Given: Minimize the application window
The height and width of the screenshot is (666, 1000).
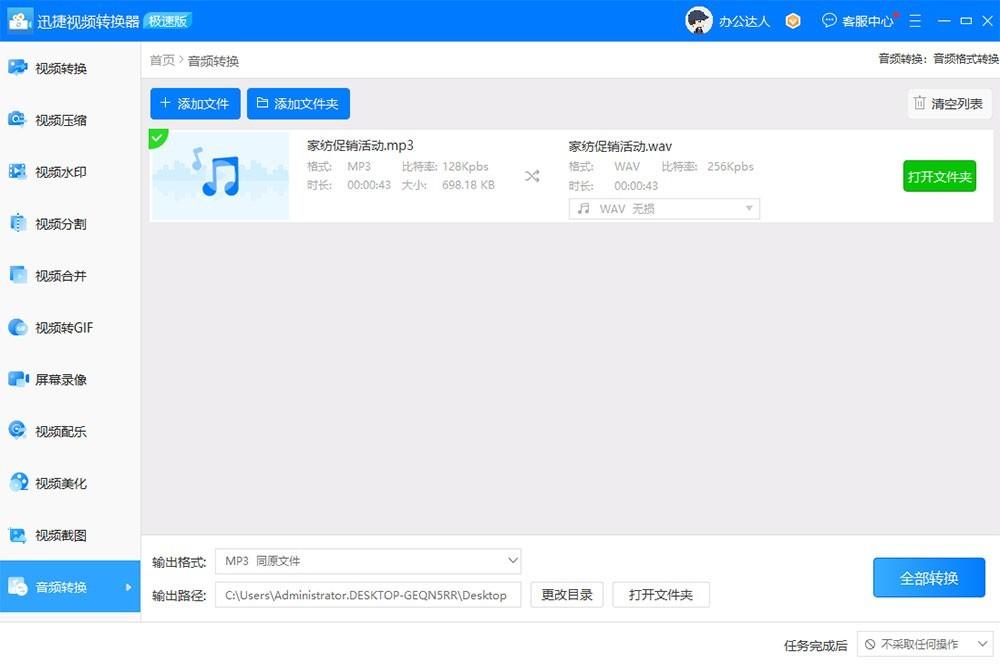Looking at the screenshot, I should tap(945, 21).
